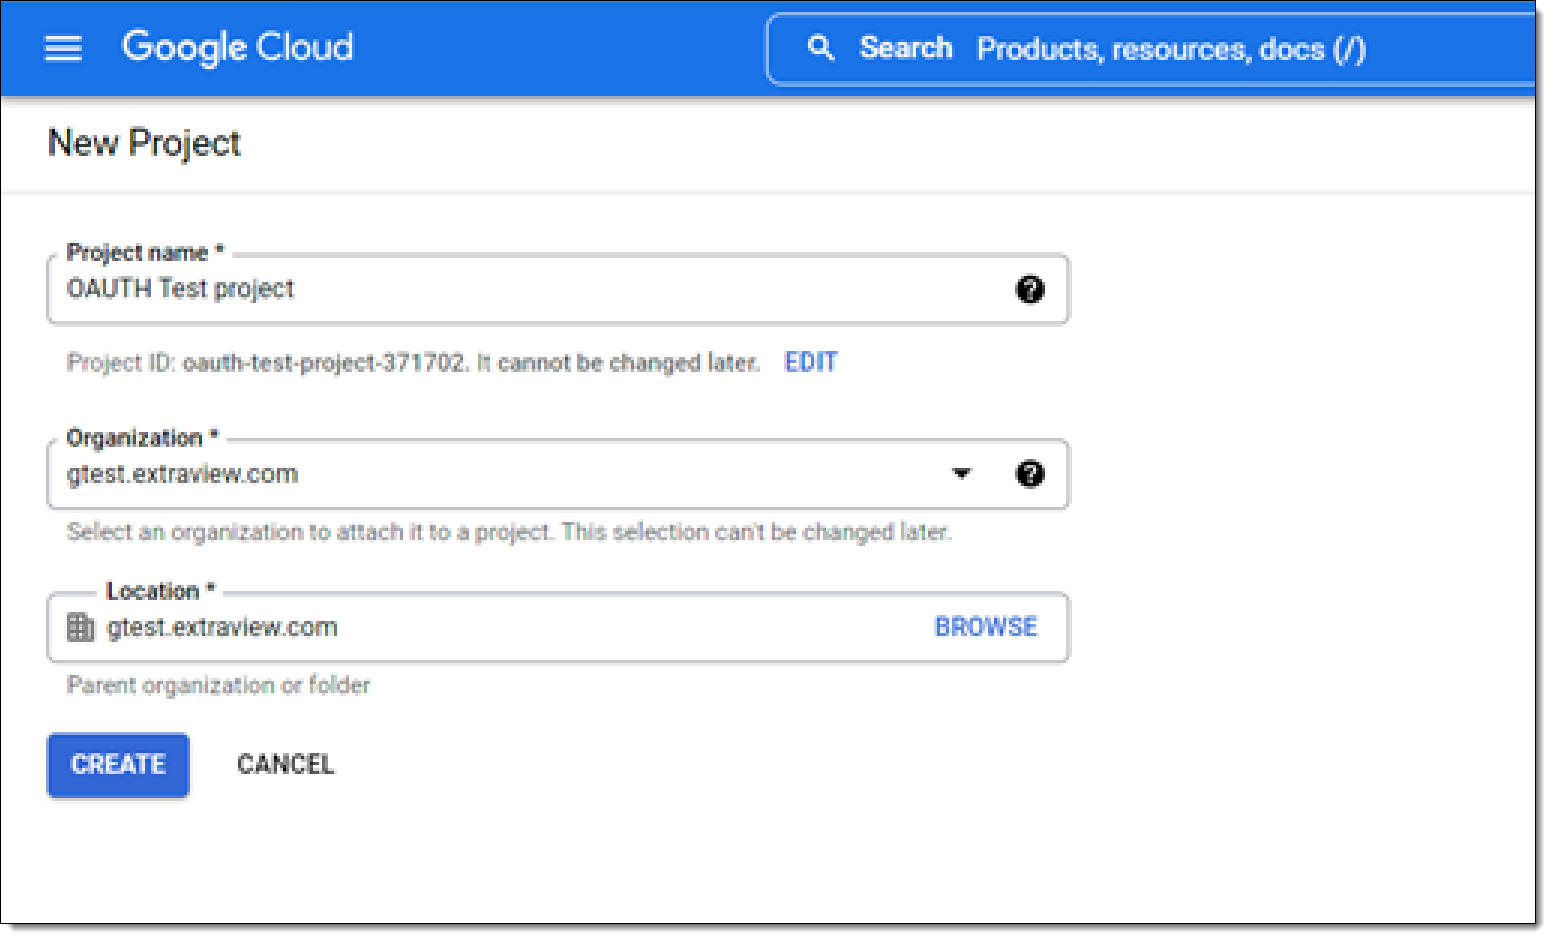Click the organization building icon in Location
Screen dimensions: 1551x939
pyautogui.click(x=80, y=627)
